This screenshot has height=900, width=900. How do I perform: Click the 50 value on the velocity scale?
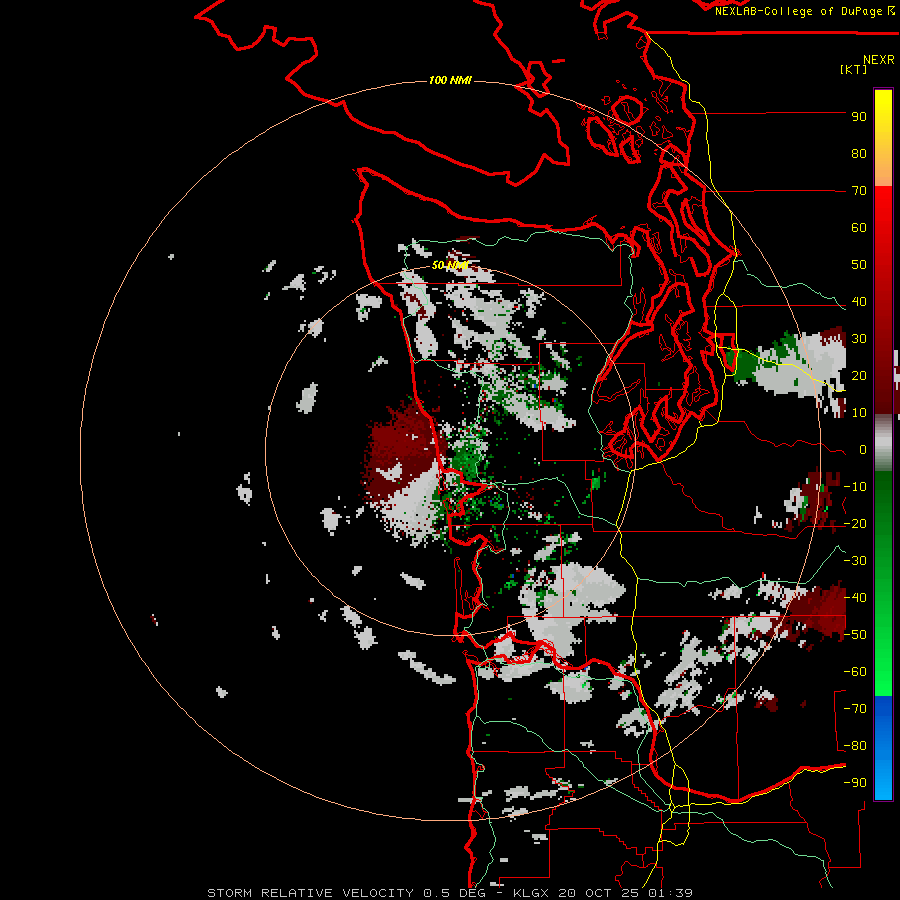coord(859,265)
